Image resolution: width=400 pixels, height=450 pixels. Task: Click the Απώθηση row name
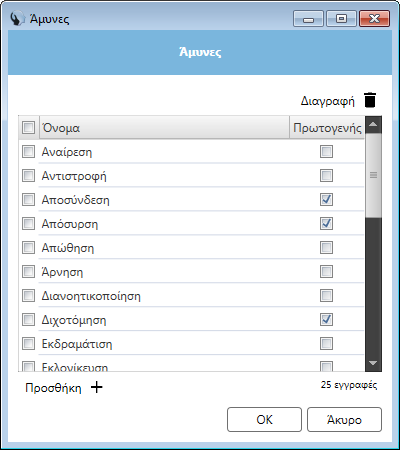[x=68, y=248]
